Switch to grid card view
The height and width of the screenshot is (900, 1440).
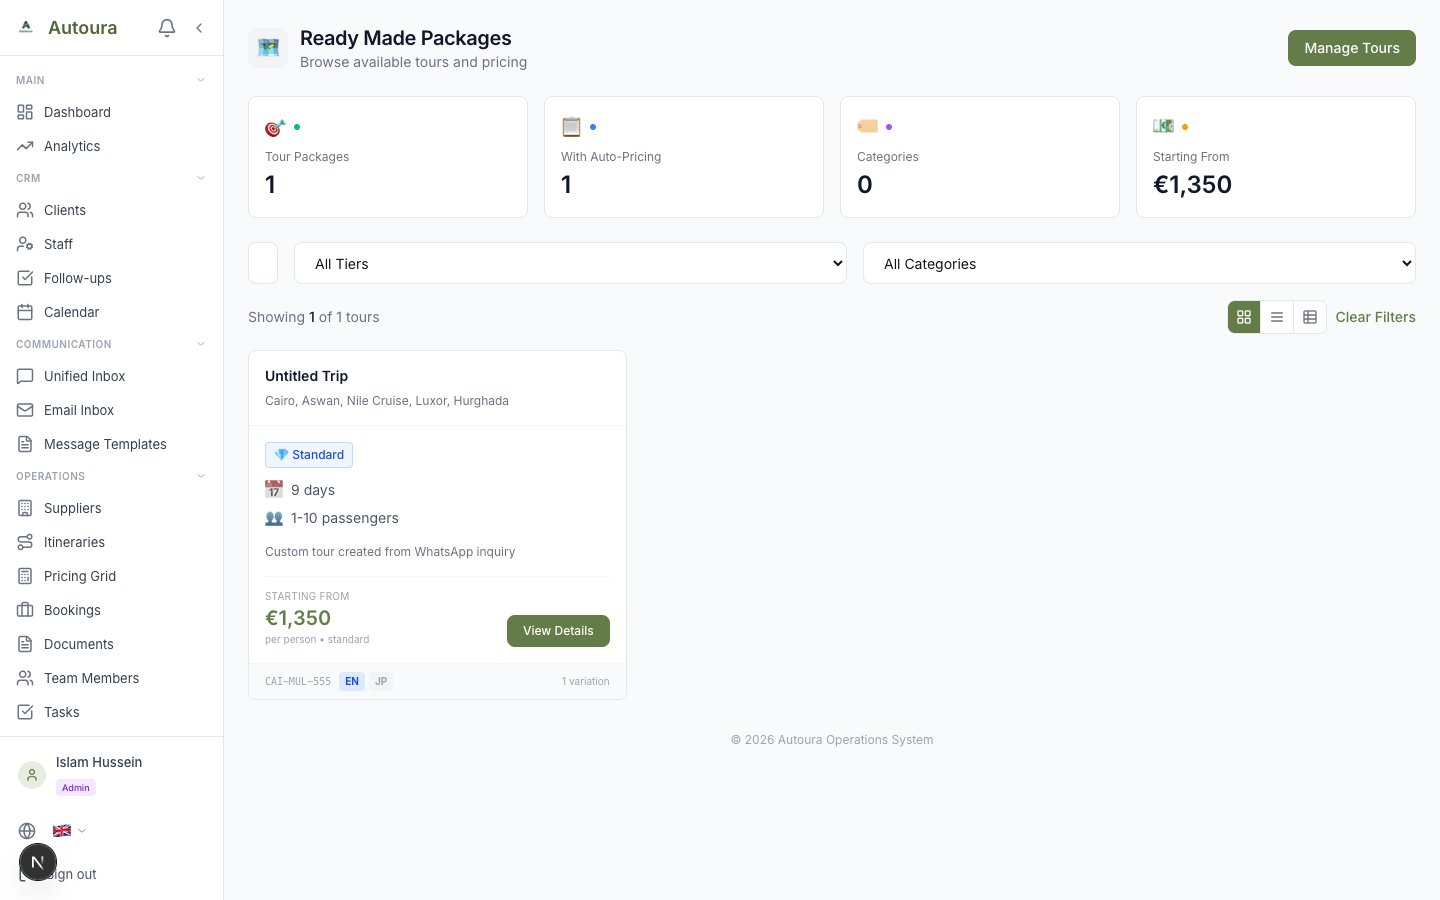(x=1244, y=317)
